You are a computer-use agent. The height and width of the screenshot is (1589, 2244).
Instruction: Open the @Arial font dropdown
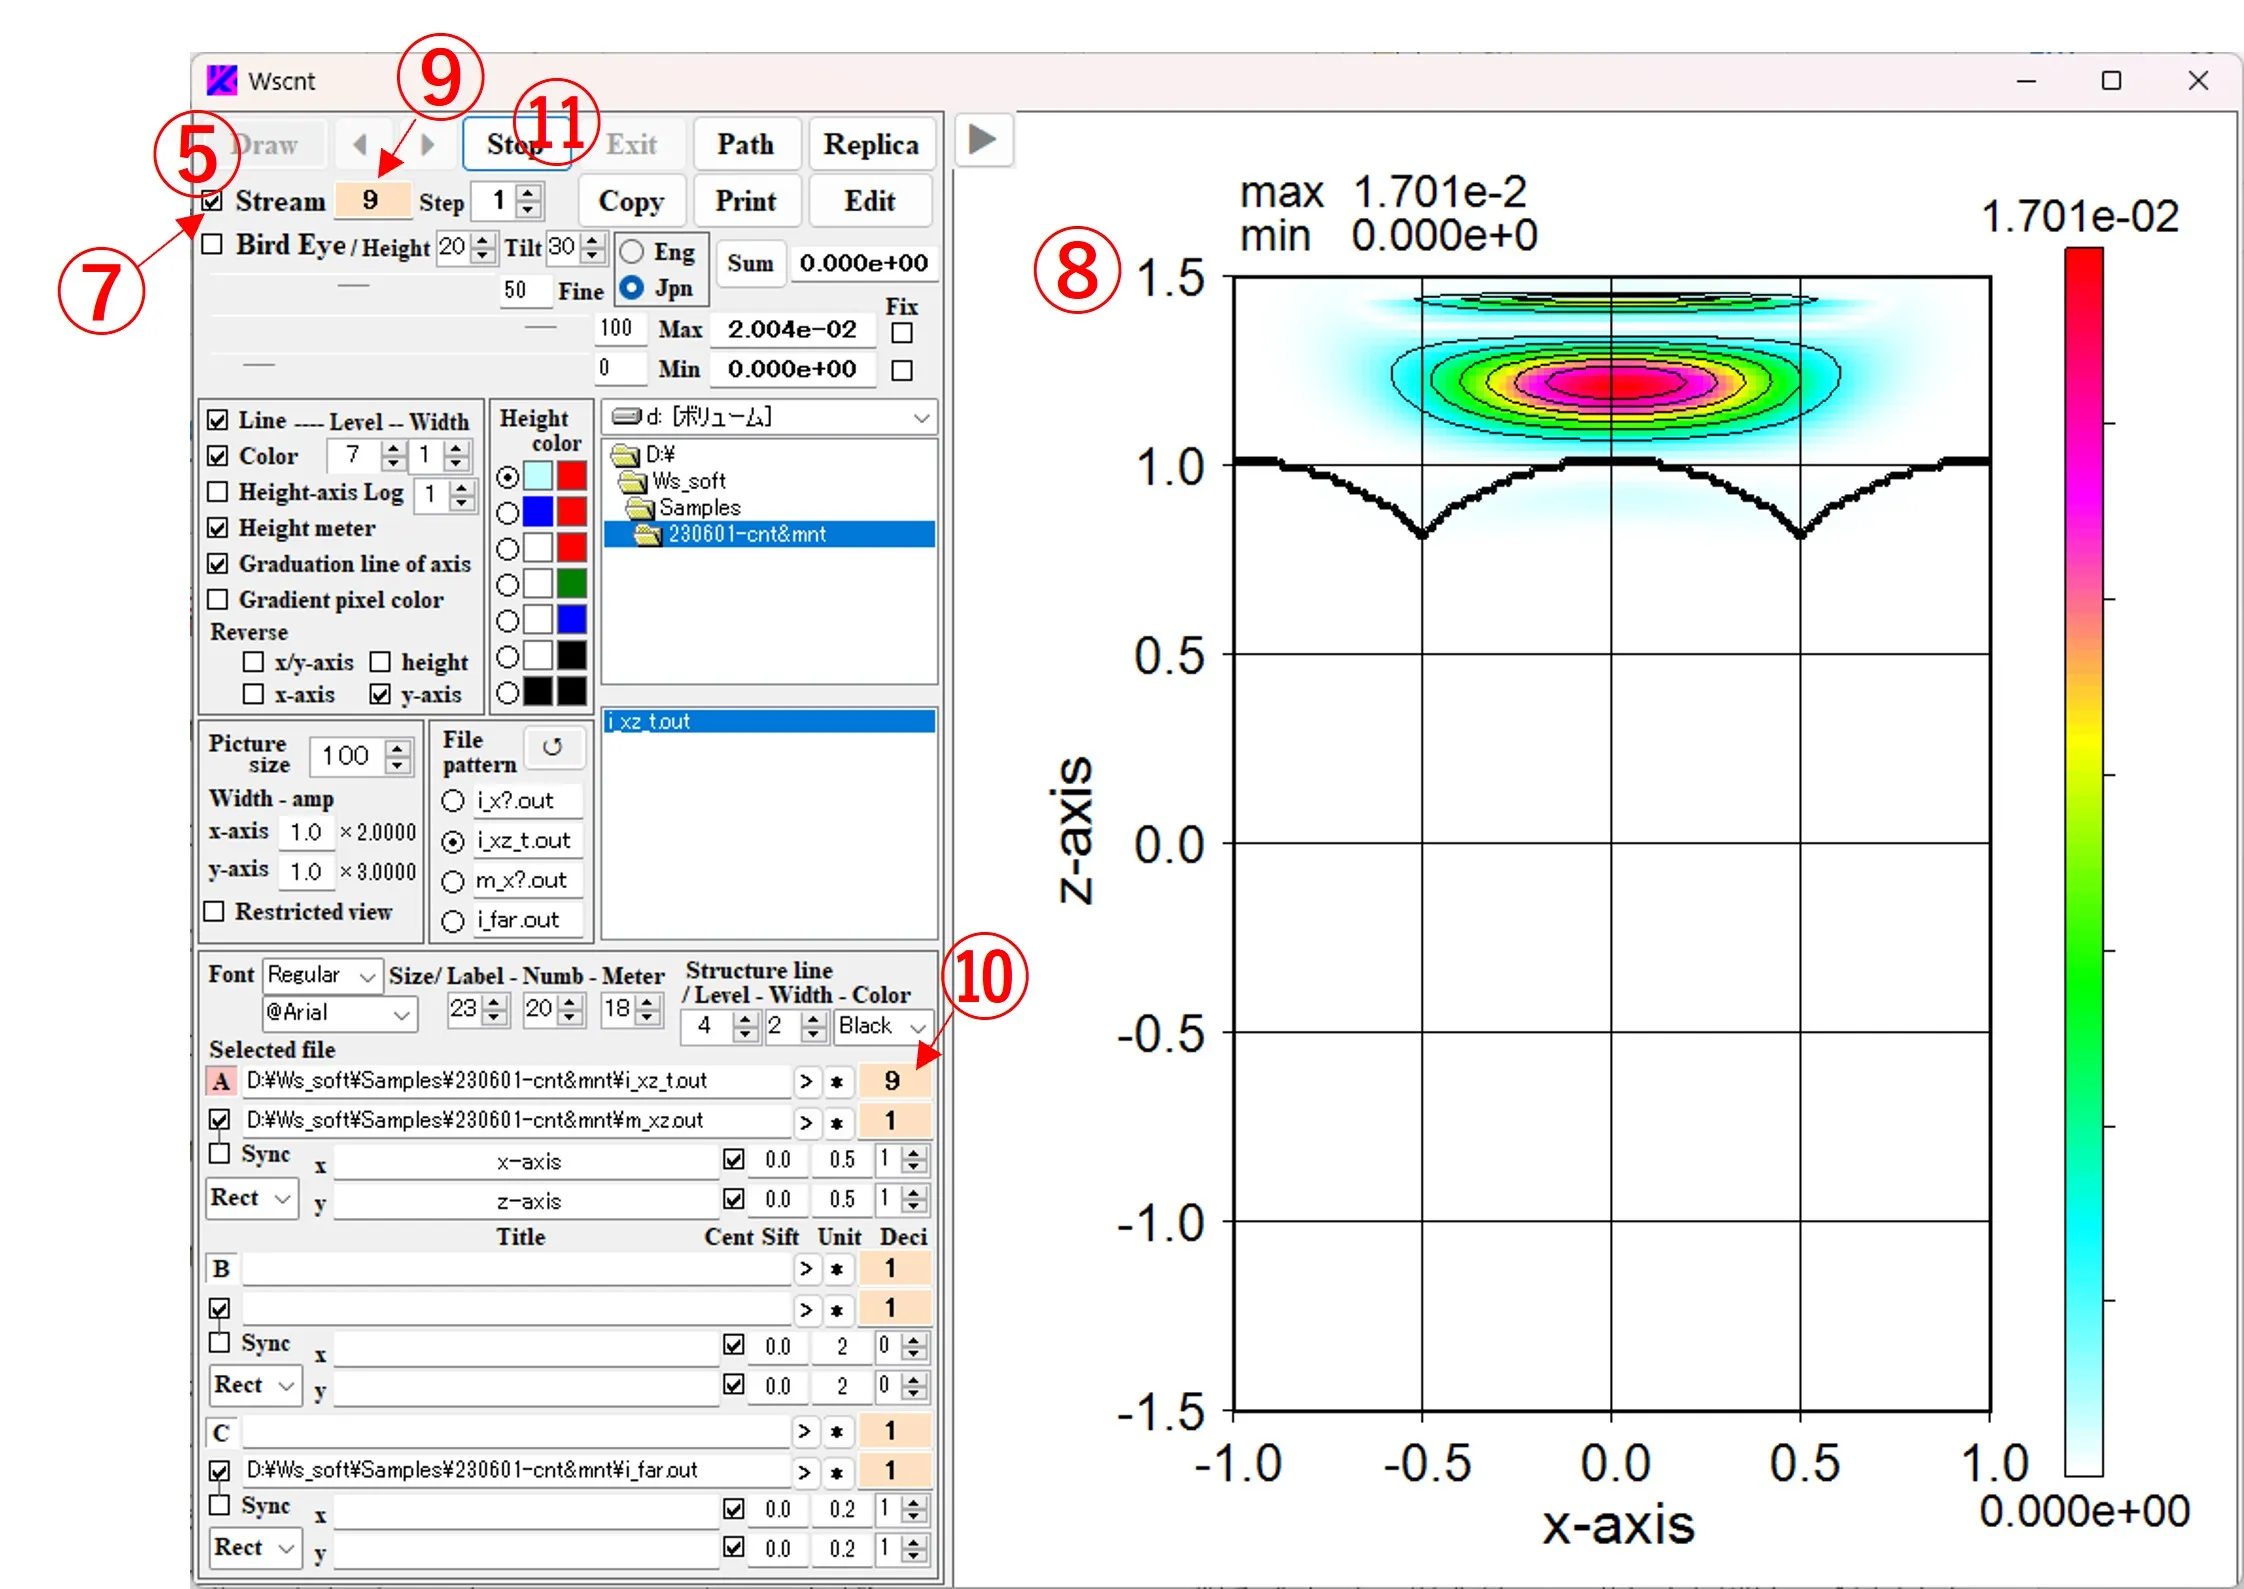(338, 1013)
